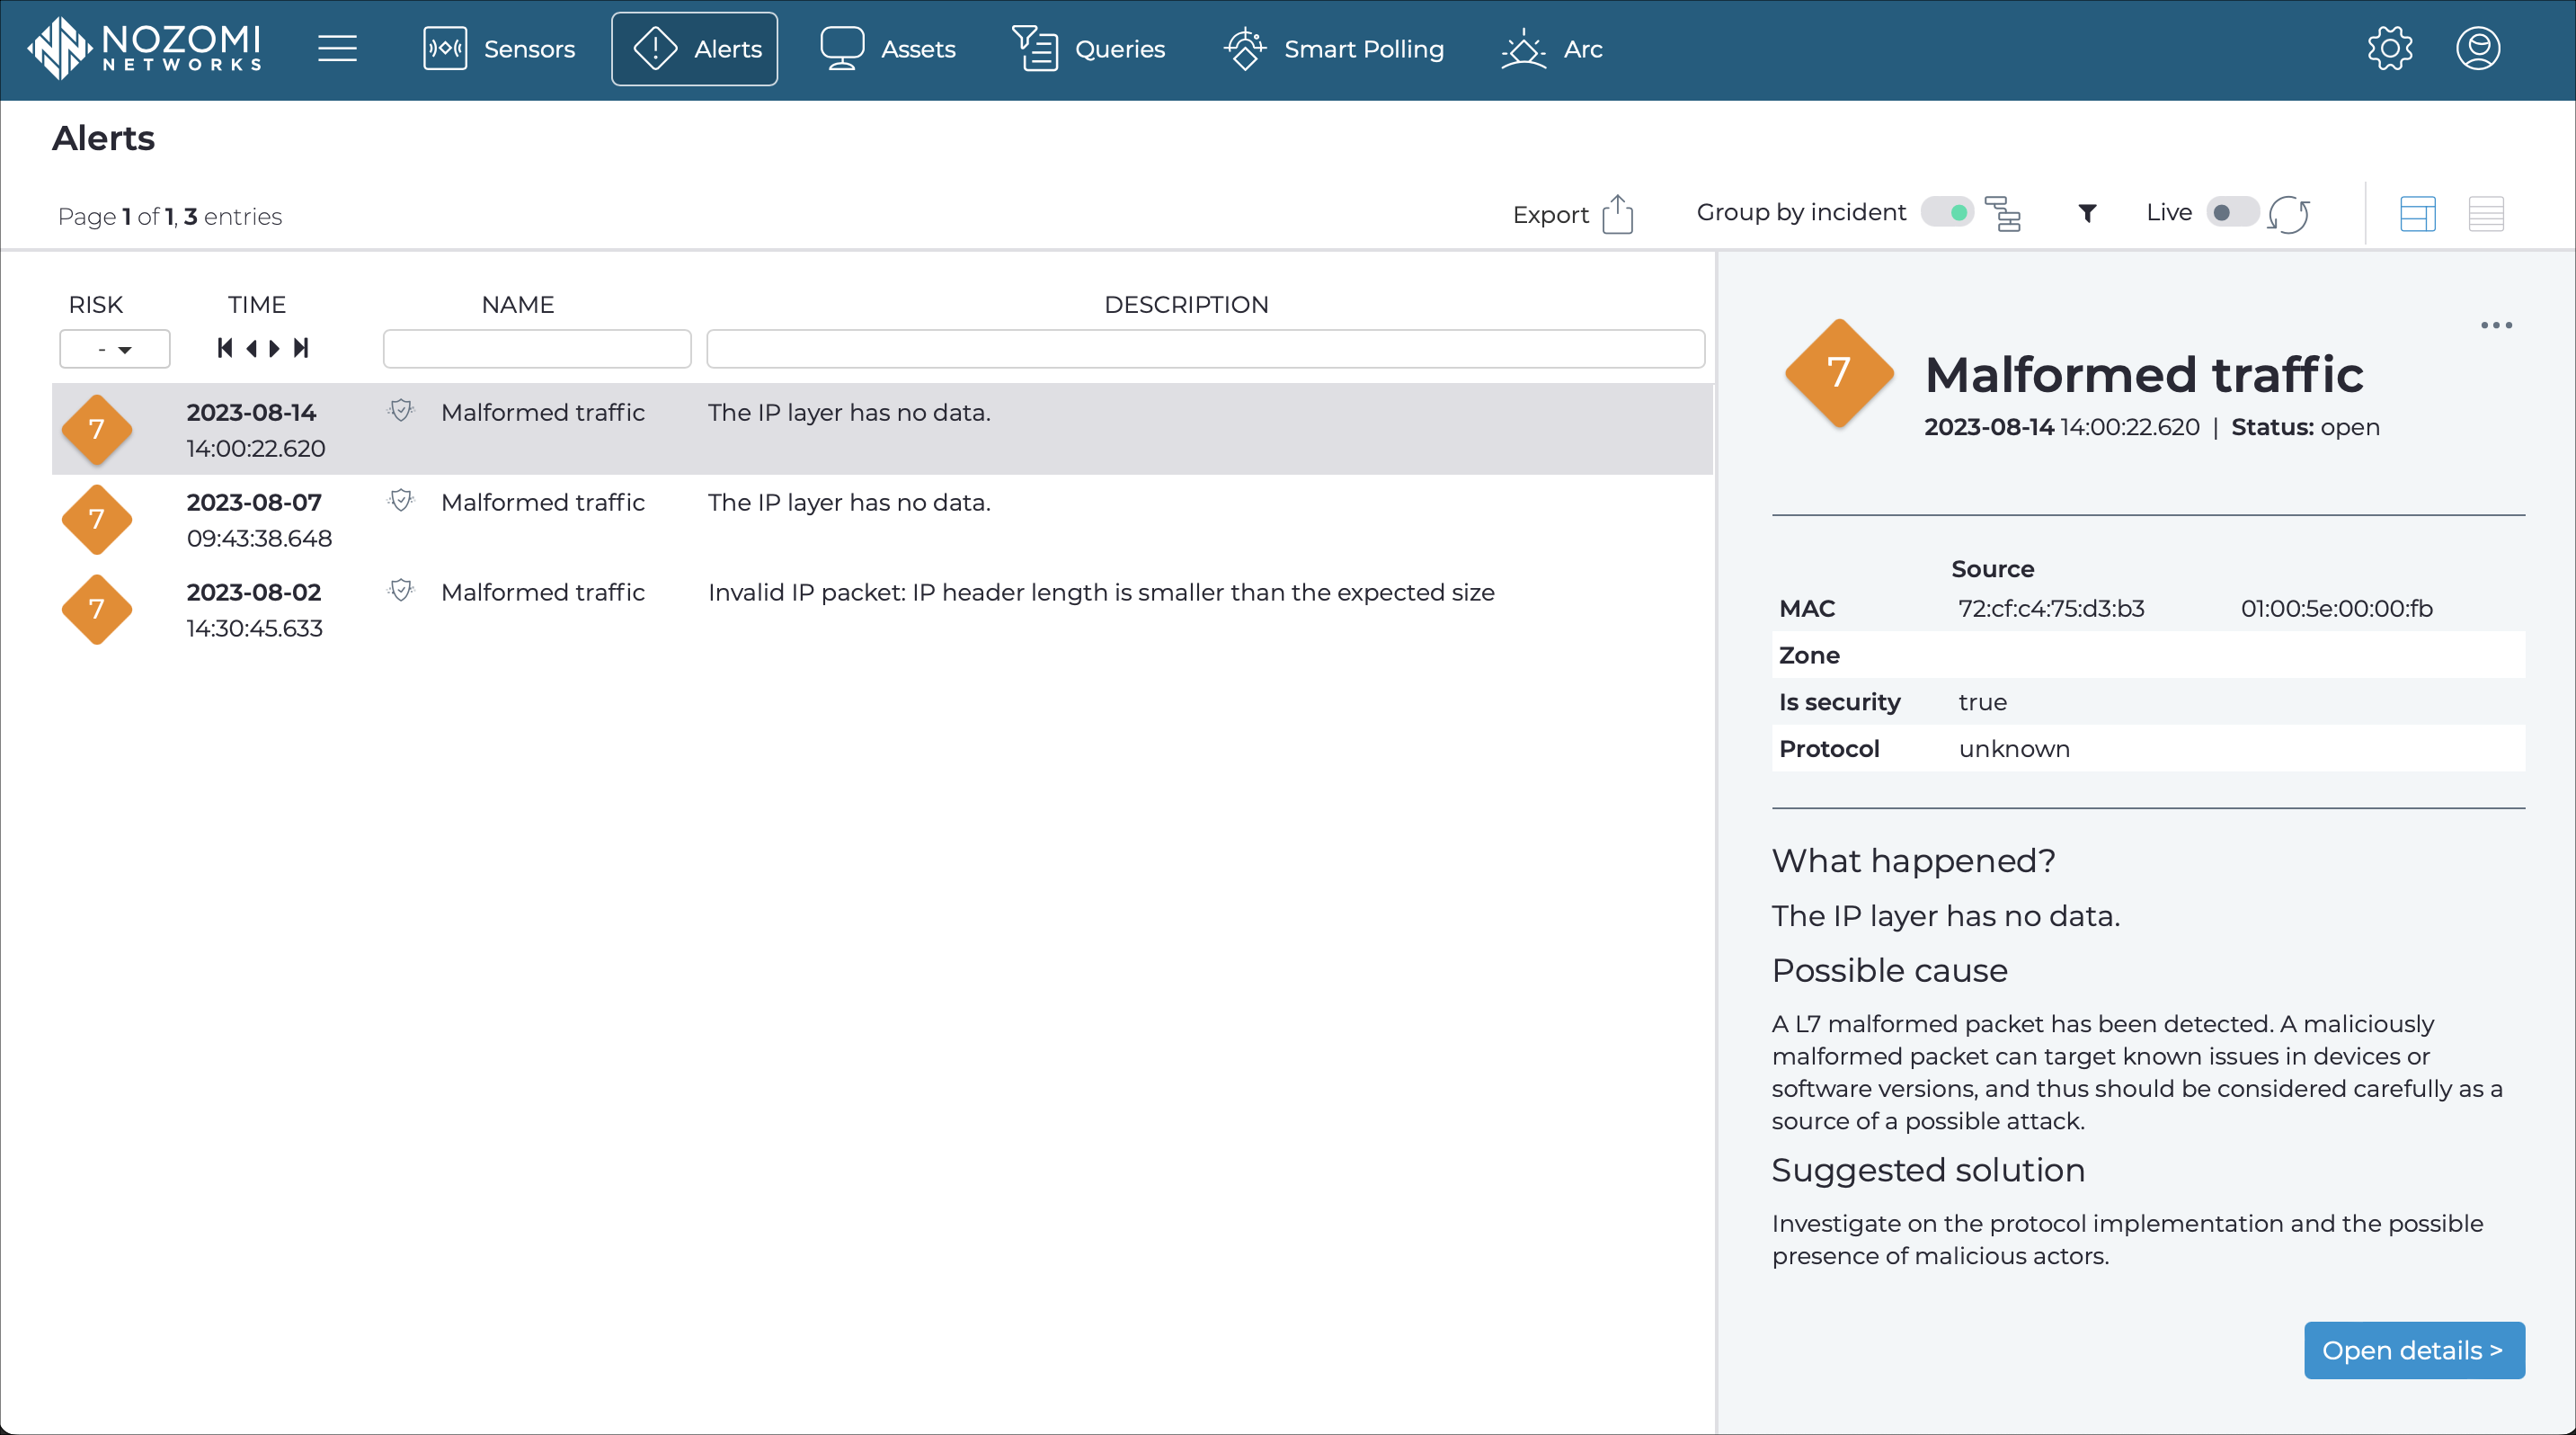Screen dimensions: 2576x1435
Task: Go to next time step
Action: (x=274, y=348)
